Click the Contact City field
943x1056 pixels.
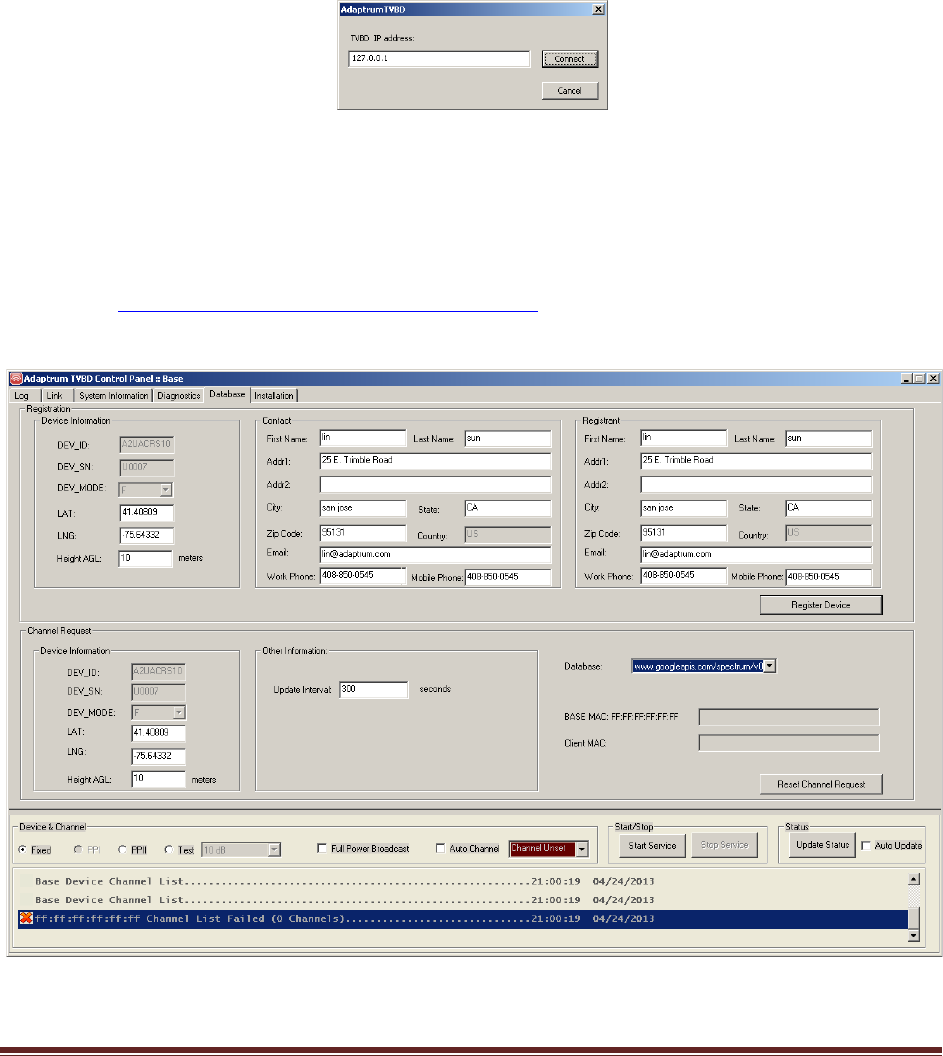point(363,508)
